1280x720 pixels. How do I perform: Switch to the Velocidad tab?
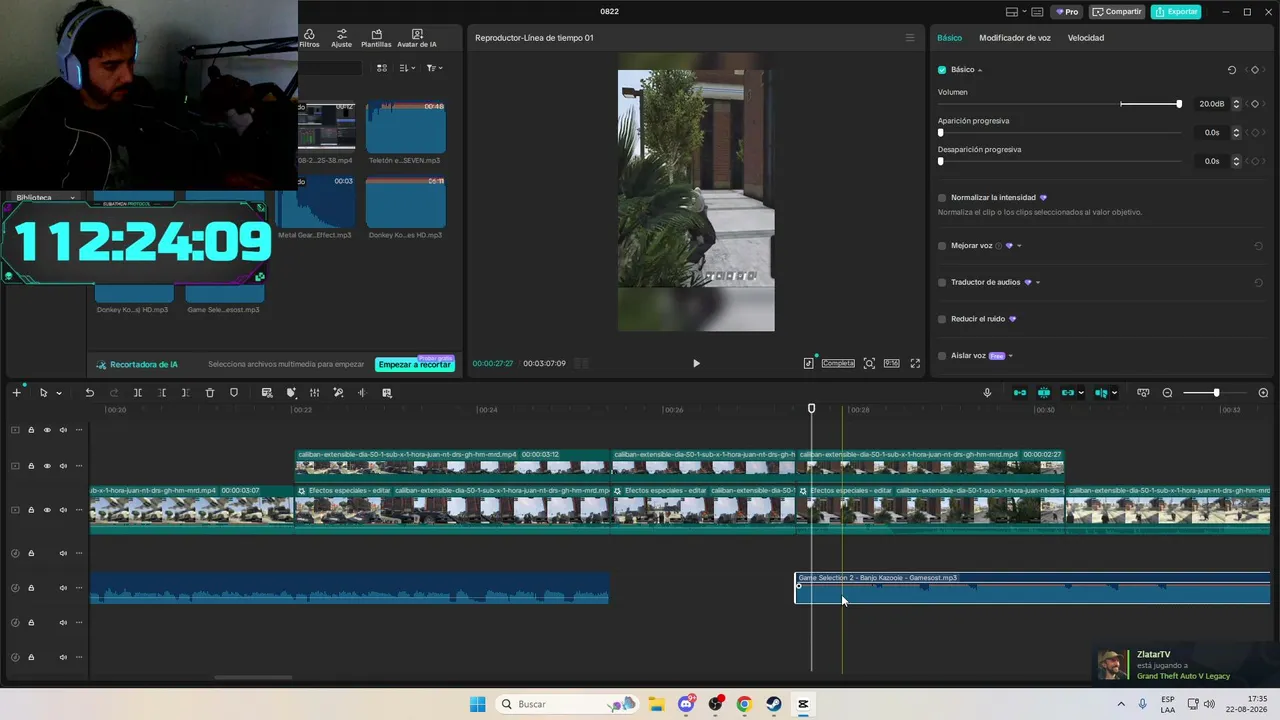tap(1086, 38)
